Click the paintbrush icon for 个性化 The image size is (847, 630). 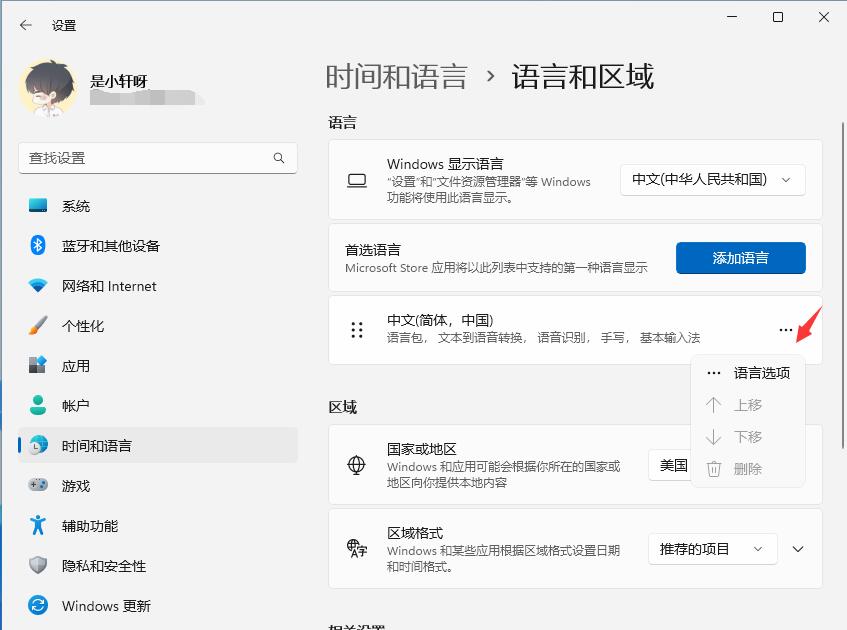pos(38,326)
